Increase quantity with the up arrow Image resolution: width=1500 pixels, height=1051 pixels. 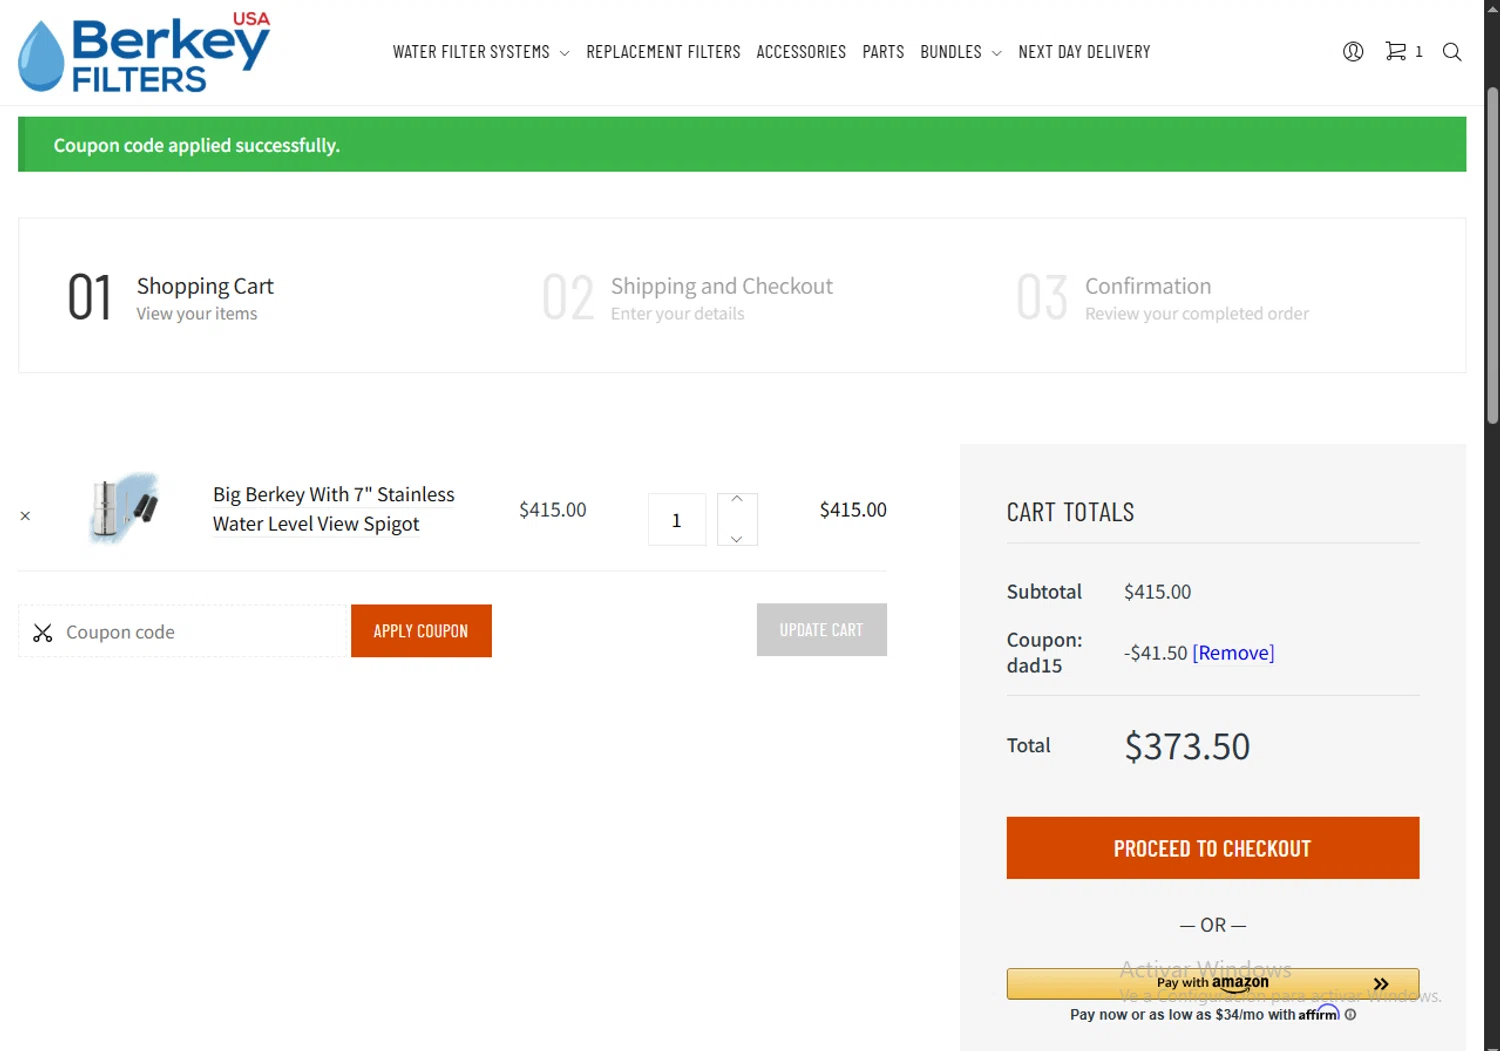tap(737, 500)
